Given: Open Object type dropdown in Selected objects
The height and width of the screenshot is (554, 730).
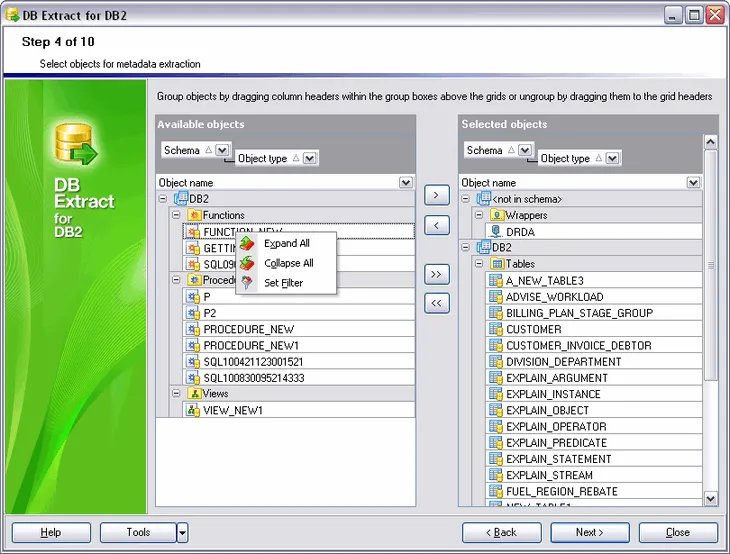Looking at the screenshot, I should coord(612,158).
